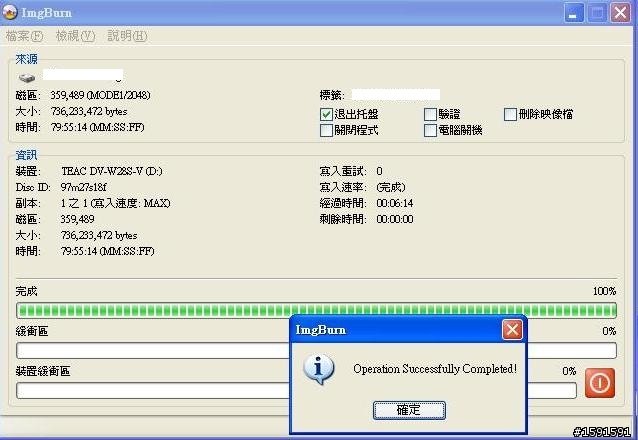Click source size 736,233,472 bytes text
This screenshot has width=638, height=440.
[89, 112]
